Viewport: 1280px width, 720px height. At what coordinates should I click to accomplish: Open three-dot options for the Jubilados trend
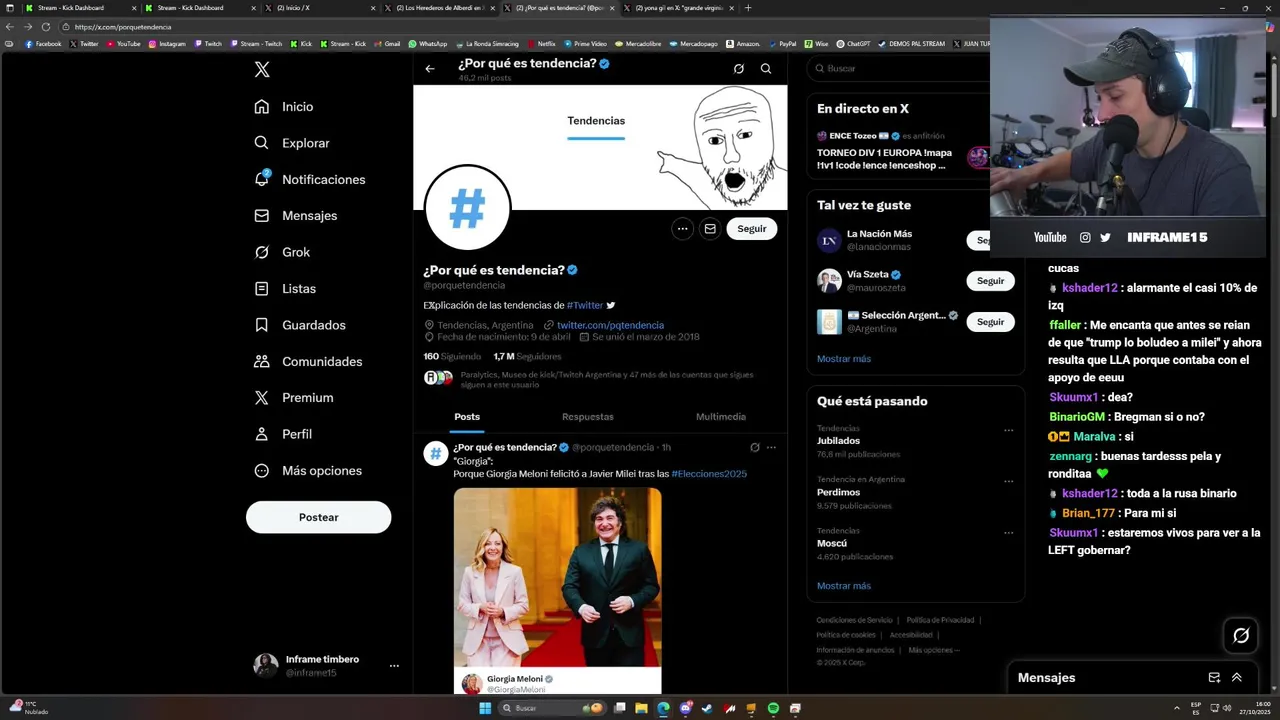pyautogui.click(x=1007, y=430)
